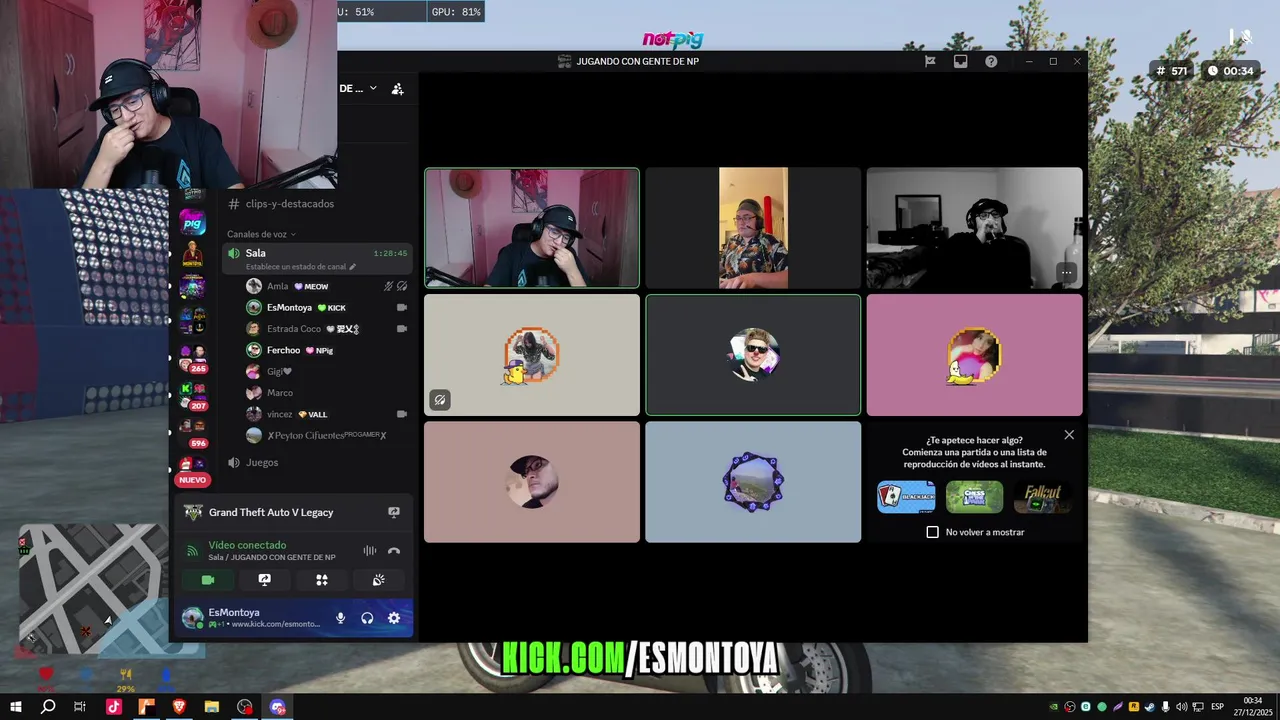Open the Discord taskbar icon

(278, 707)
